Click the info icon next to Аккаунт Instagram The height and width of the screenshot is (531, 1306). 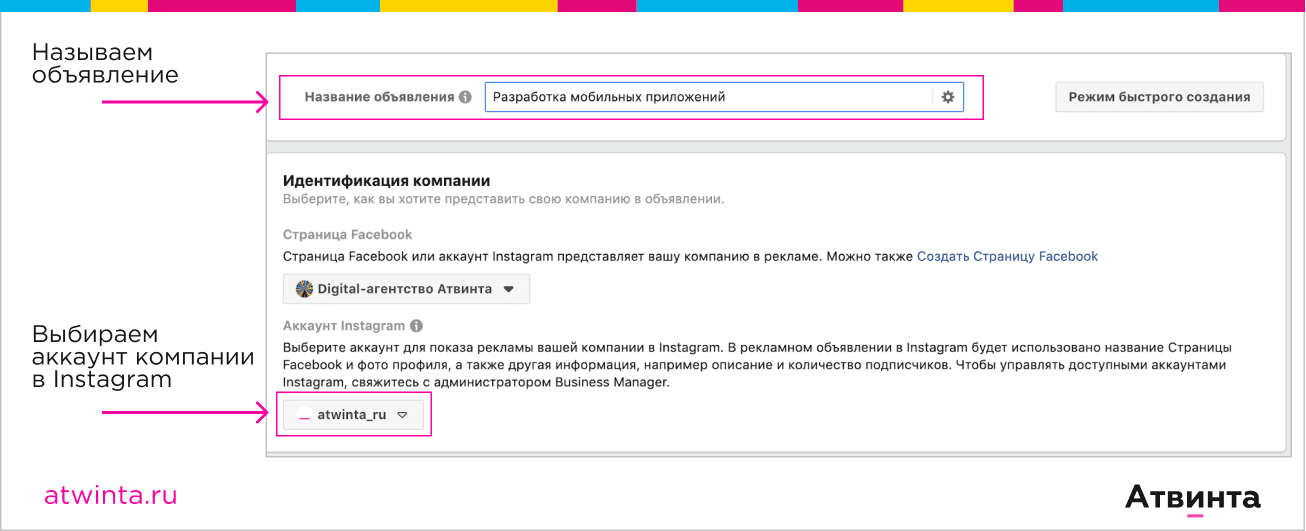416,326
